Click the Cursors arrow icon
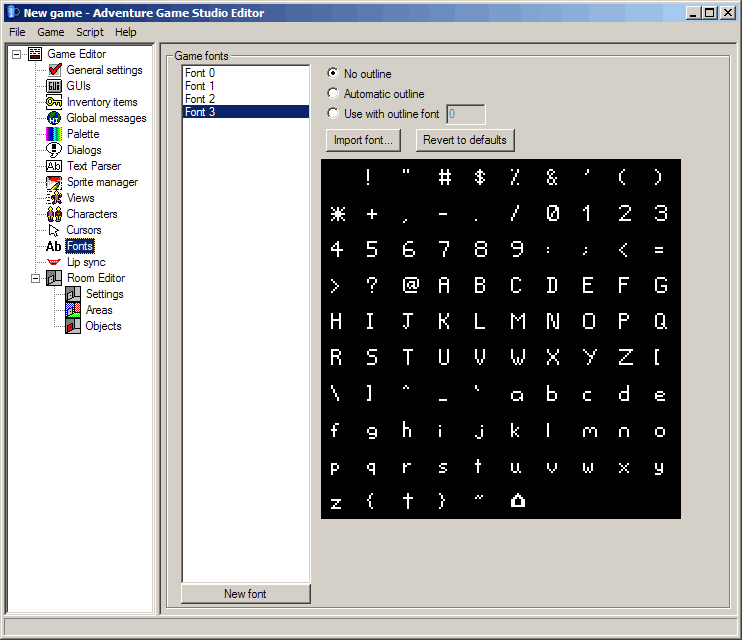The height and width of the screenshot is (640, 742). point(54,230)
